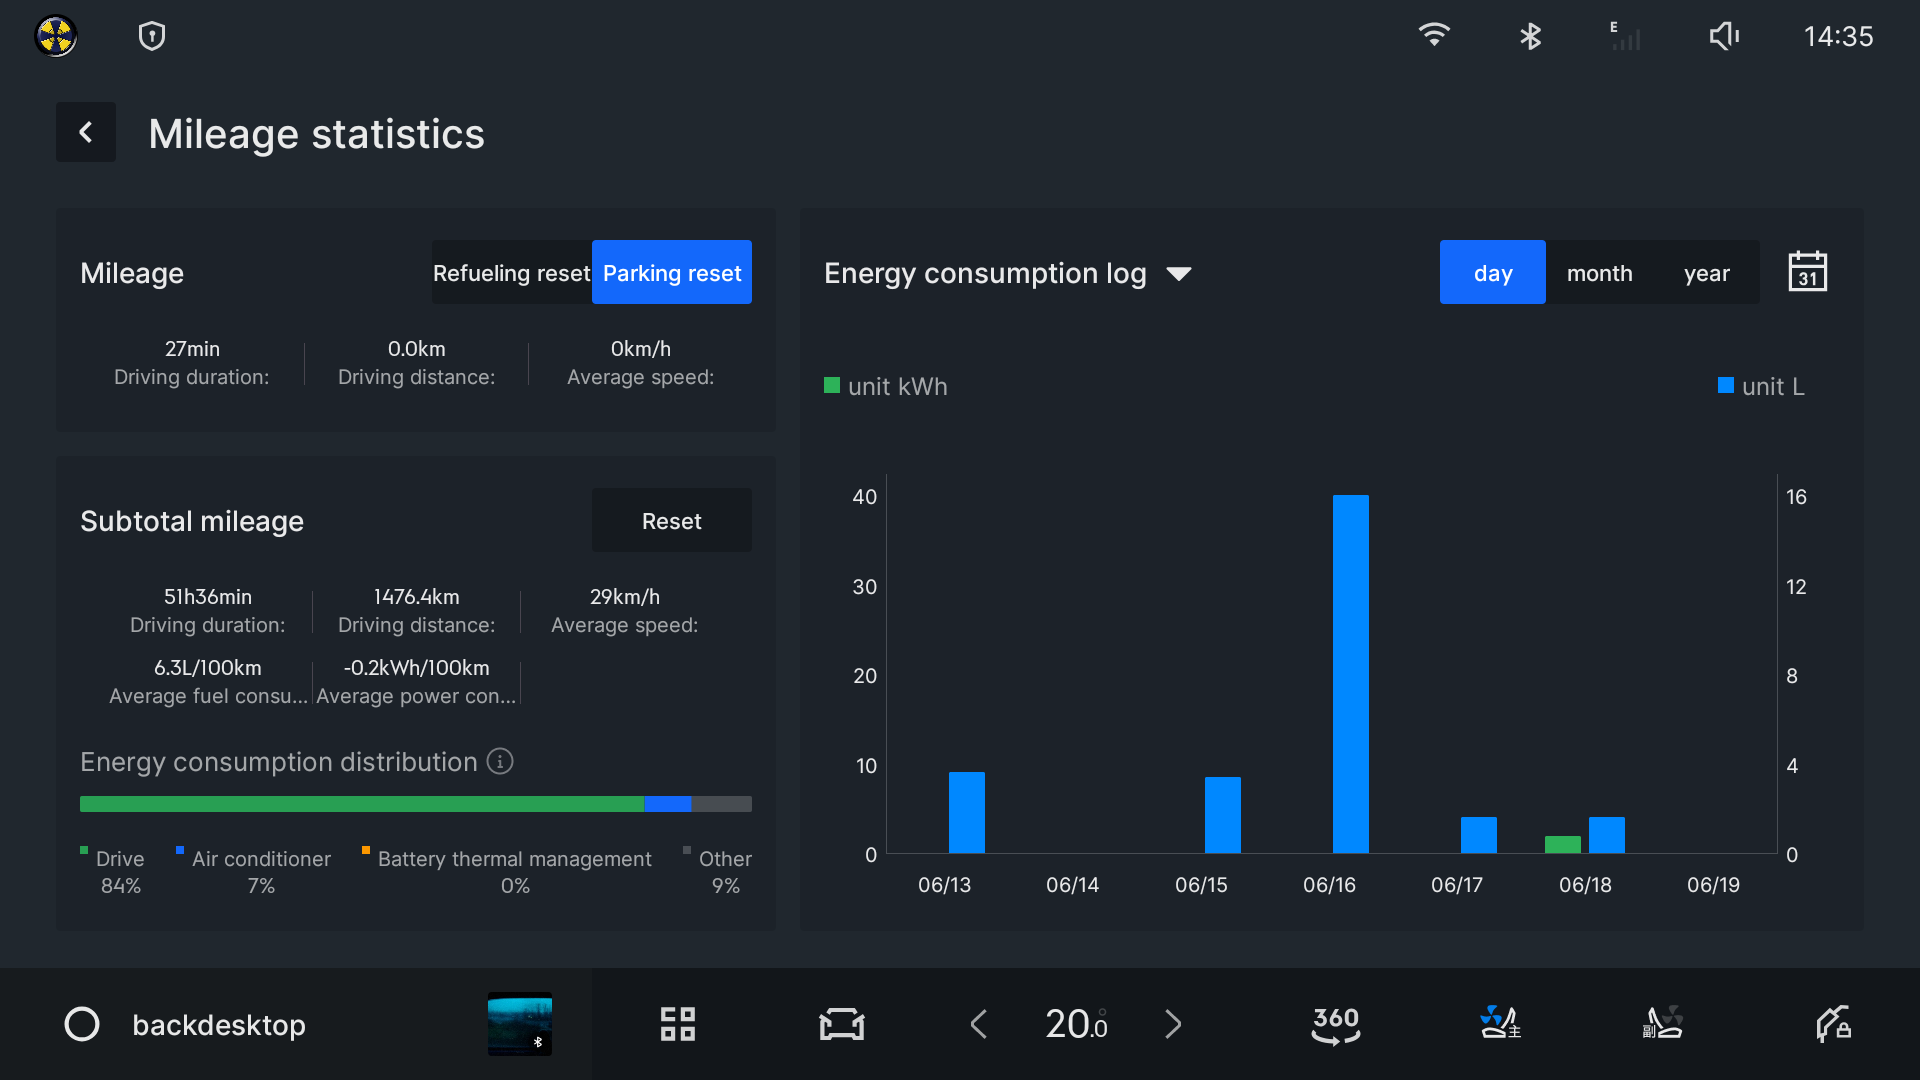The height and width of the screenshot is (1080, 1920).
Task: Select Refueling reset mode
Action: [x=511, y=273]
